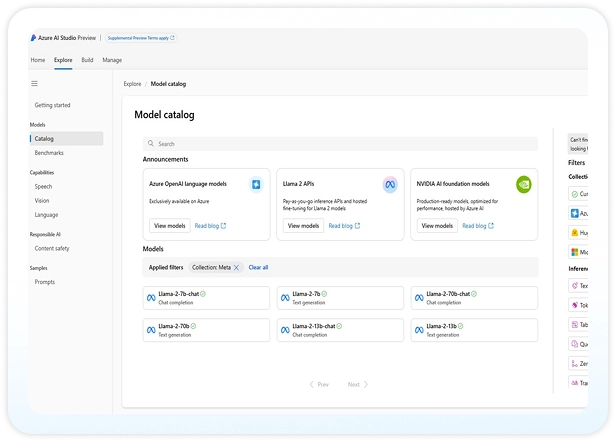Go to Next page of models
The height and width of the screenshot is (442, 616).
[x=357, y=384]
